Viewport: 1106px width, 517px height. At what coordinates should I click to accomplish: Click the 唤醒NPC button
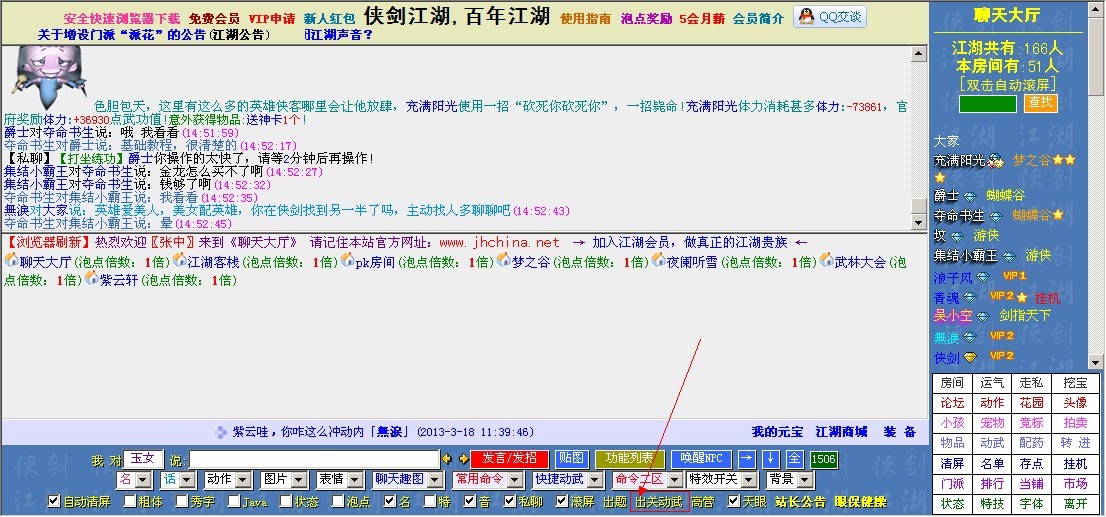pos(701,459)
